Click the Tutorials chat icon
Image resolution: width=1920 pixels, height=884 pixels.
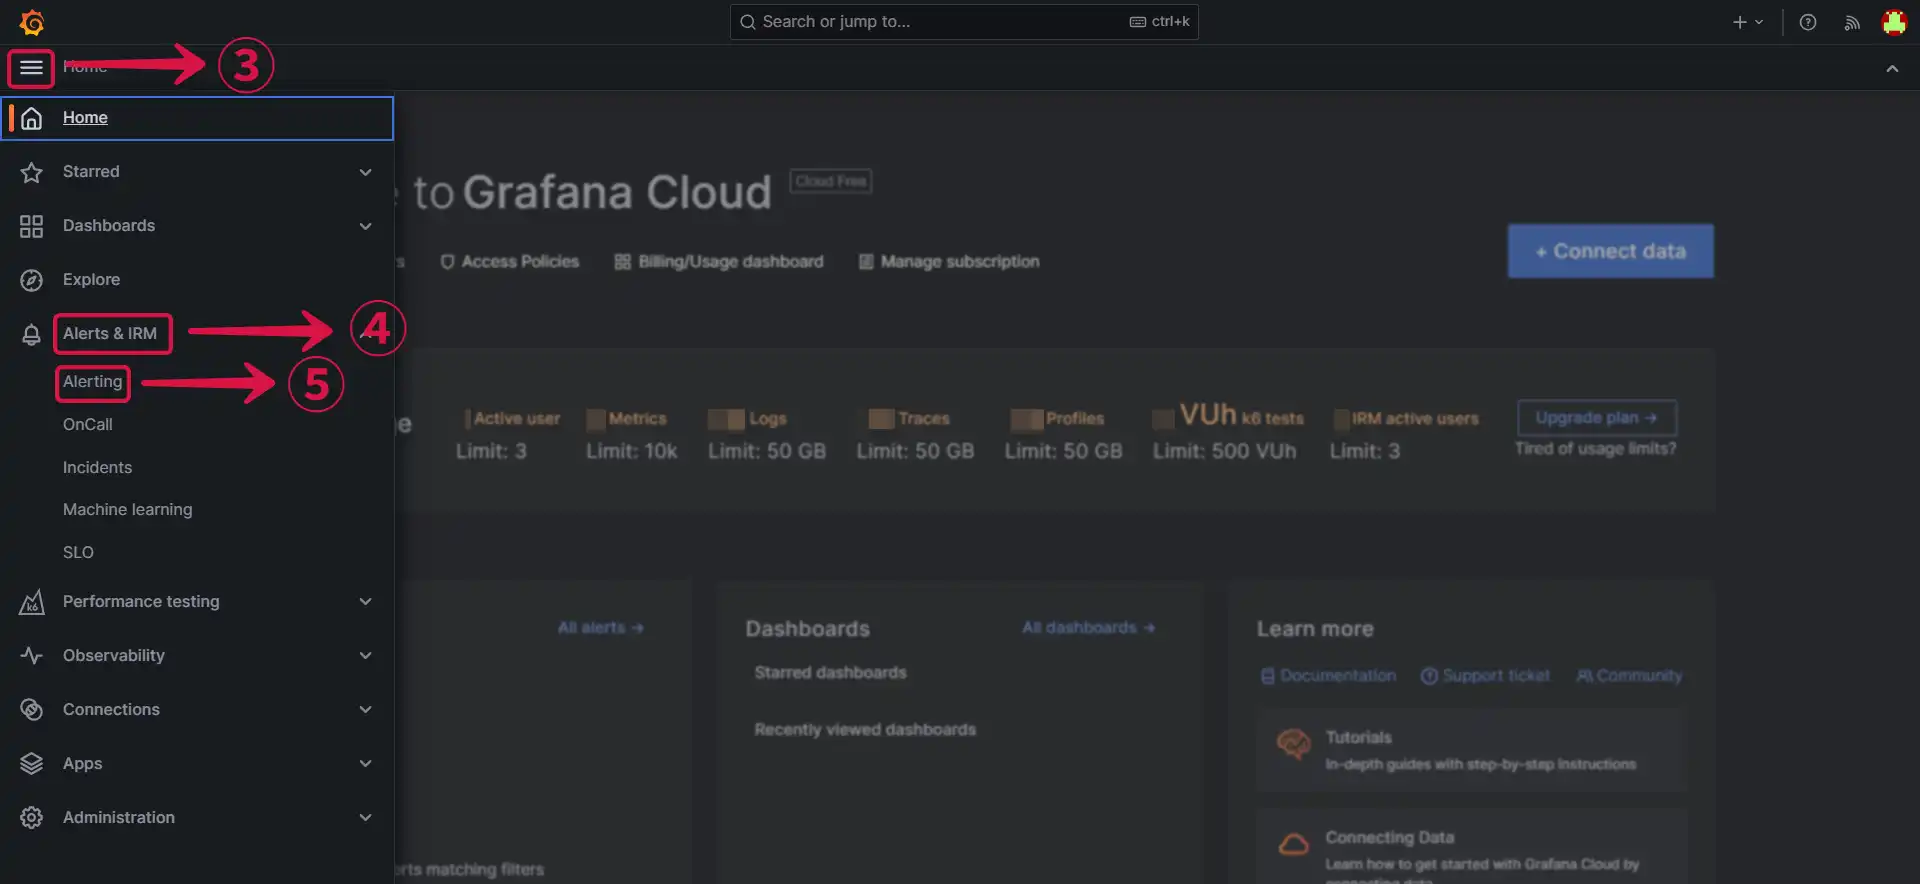pos(1294,744)
